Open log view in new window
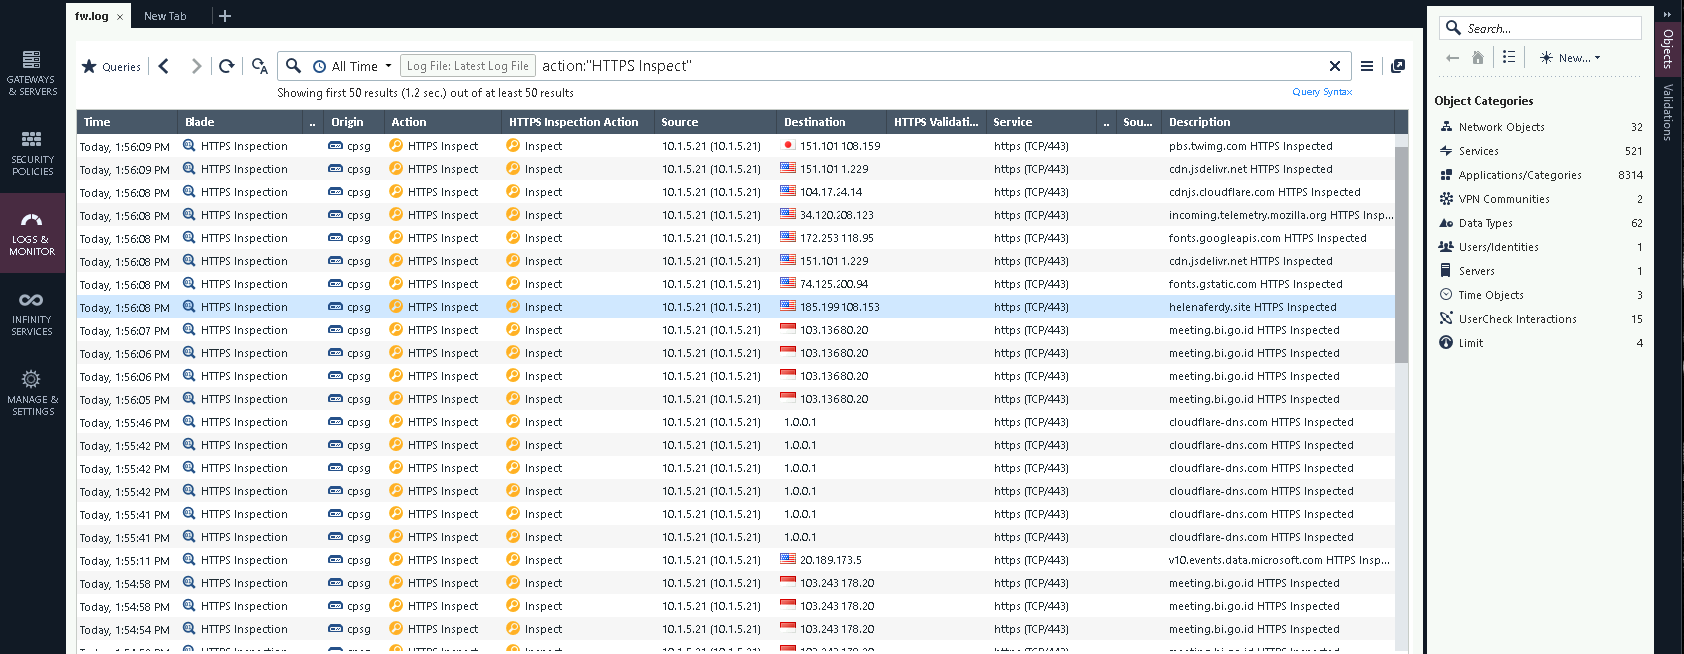 [1398, 66]
